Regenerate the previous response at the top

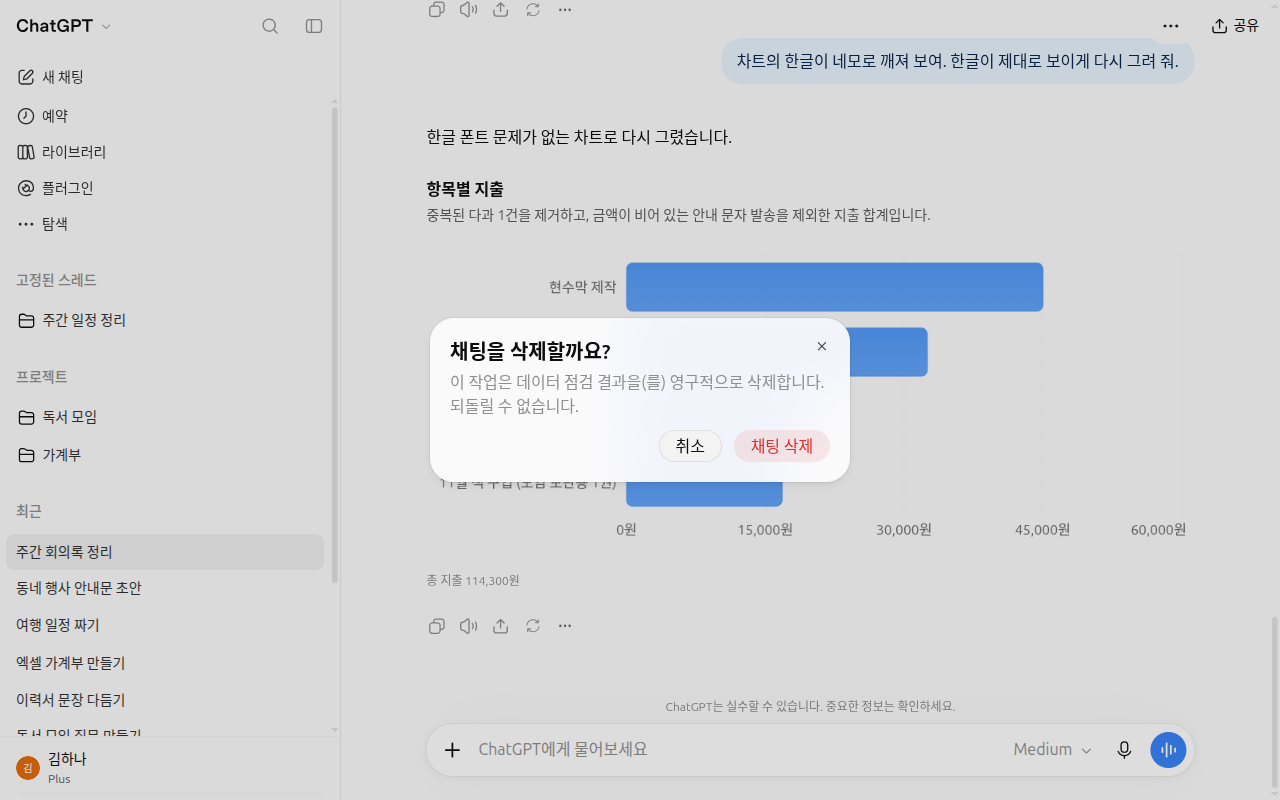[x=533, y=9]
